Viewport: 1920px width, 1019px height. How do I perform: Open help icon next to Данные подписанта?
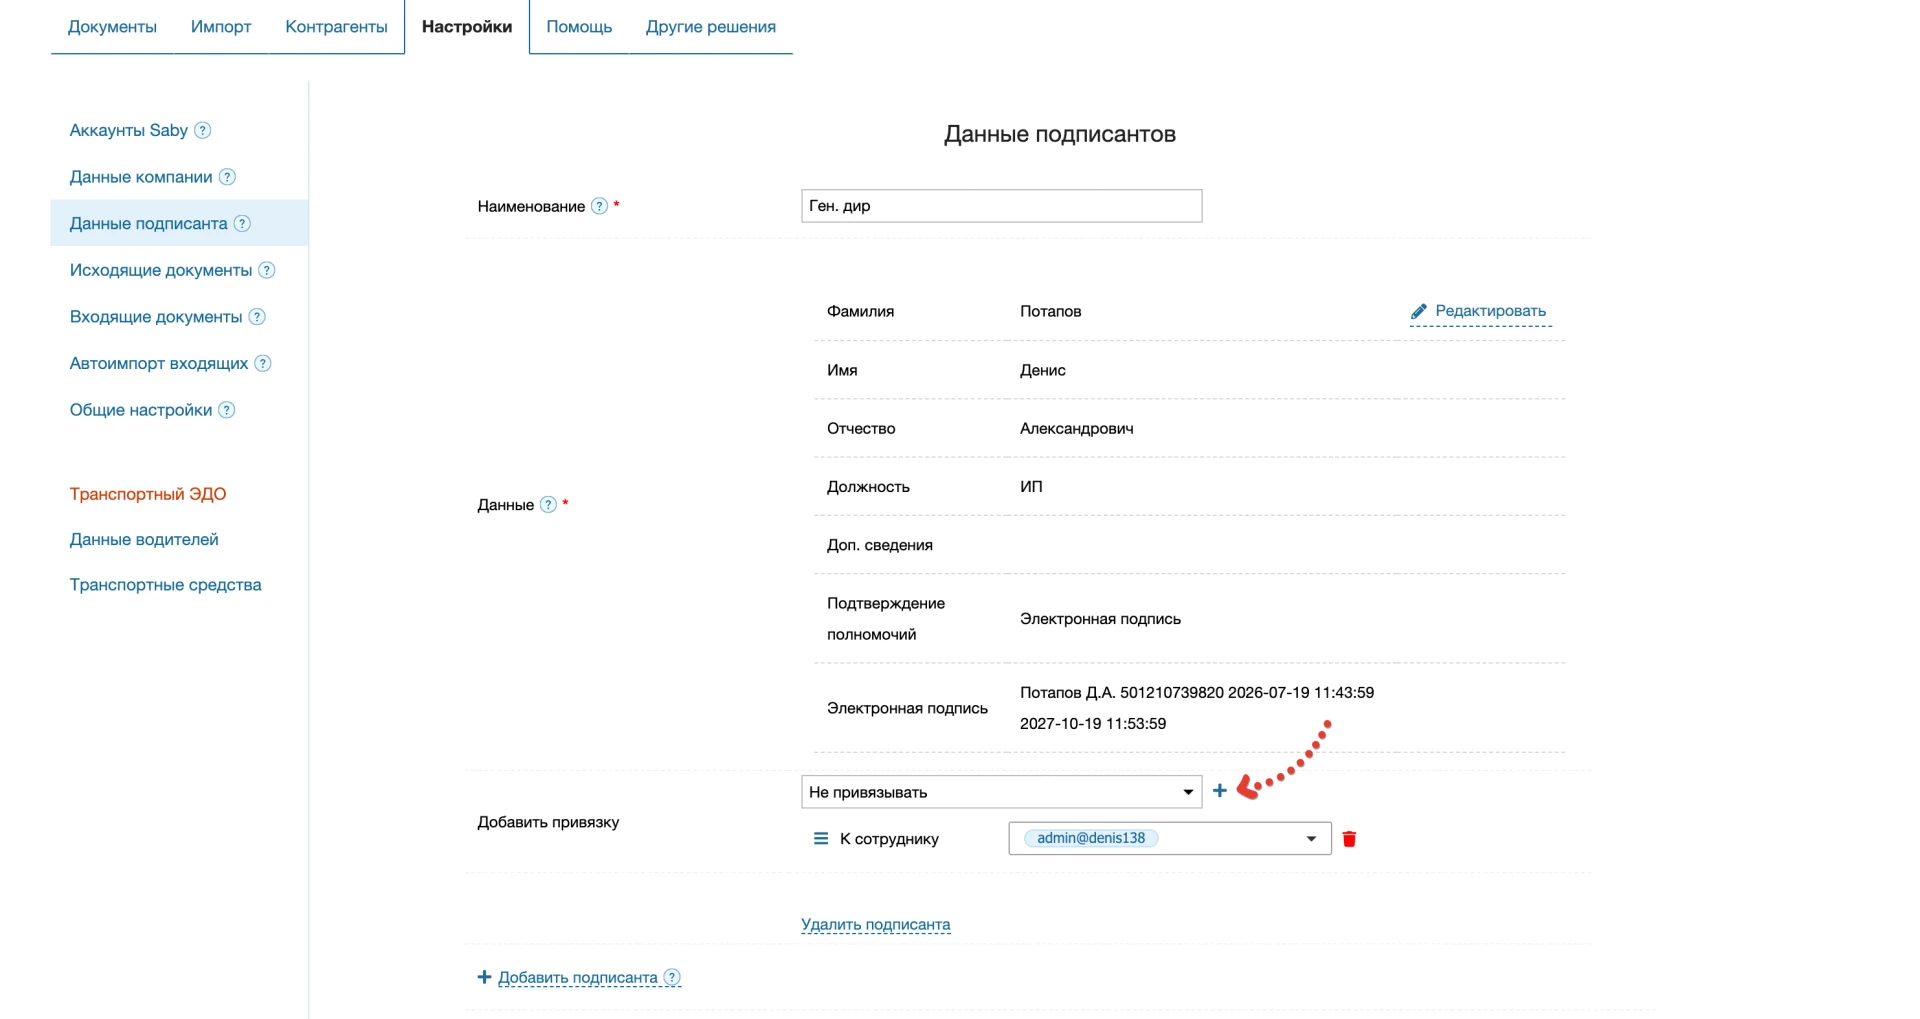tap(242, 223)
